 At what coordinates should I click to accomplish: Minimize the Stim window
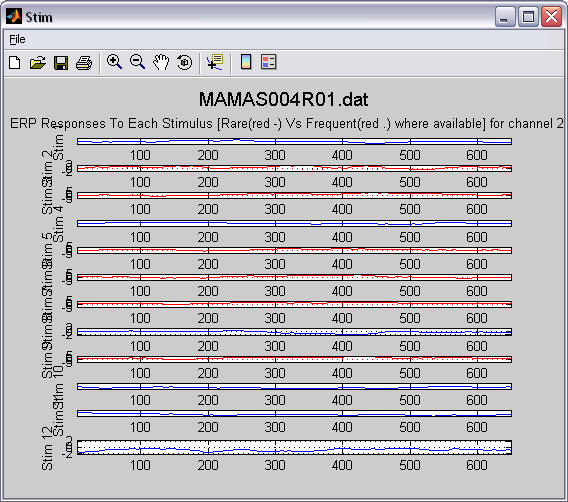[x=505, y=17]
